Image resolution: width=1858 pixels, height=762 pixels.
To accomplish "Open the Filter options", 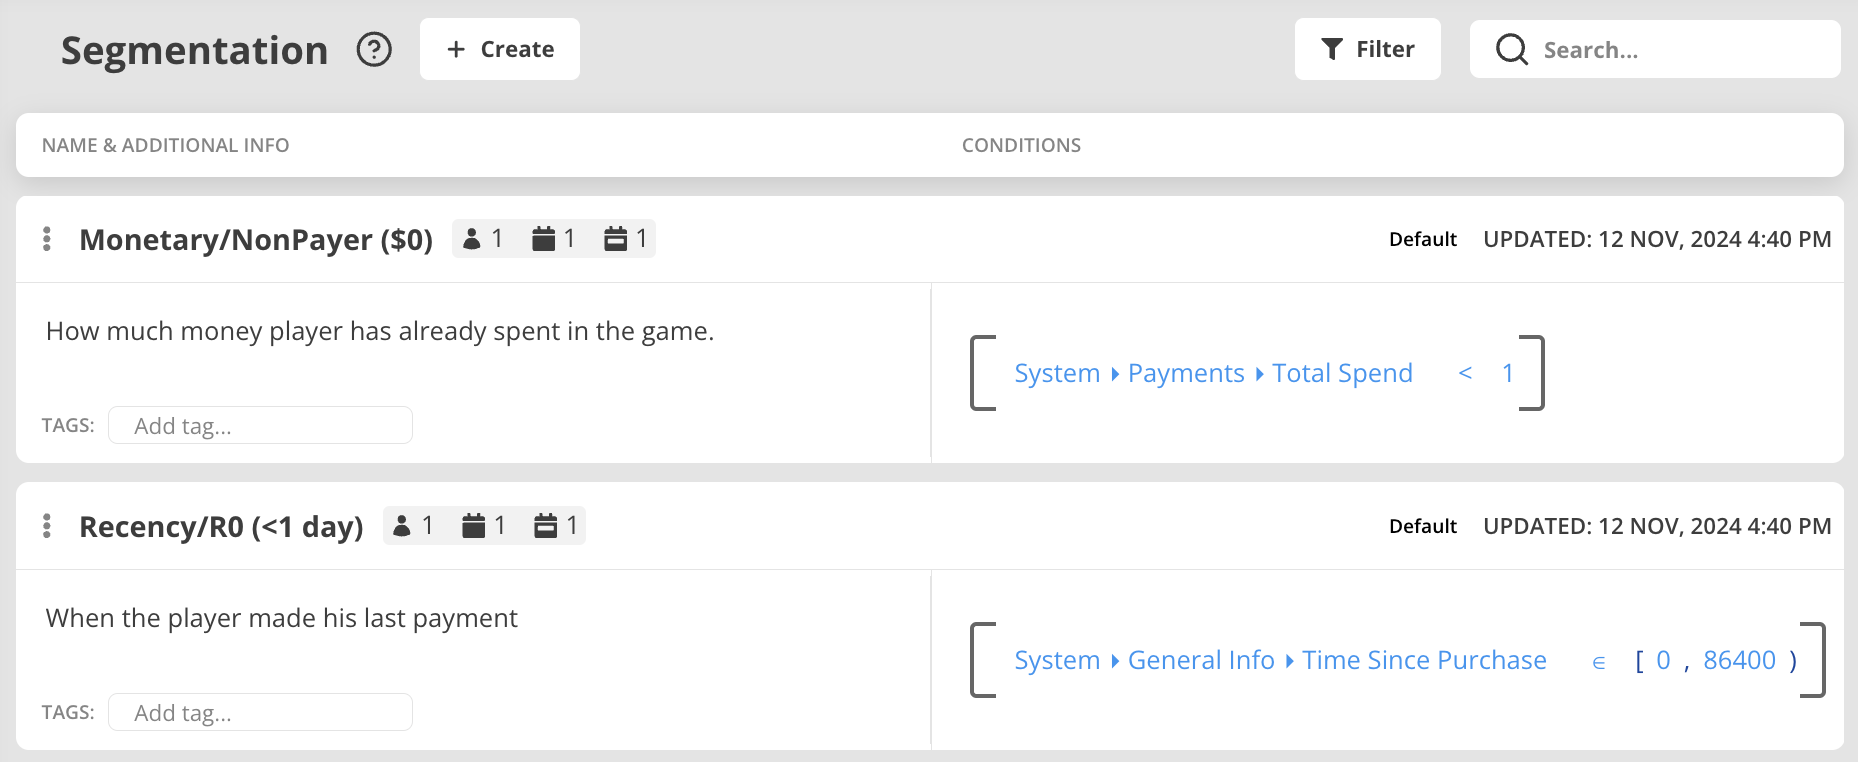I will pyautogui.click(x=1367, y=49).
